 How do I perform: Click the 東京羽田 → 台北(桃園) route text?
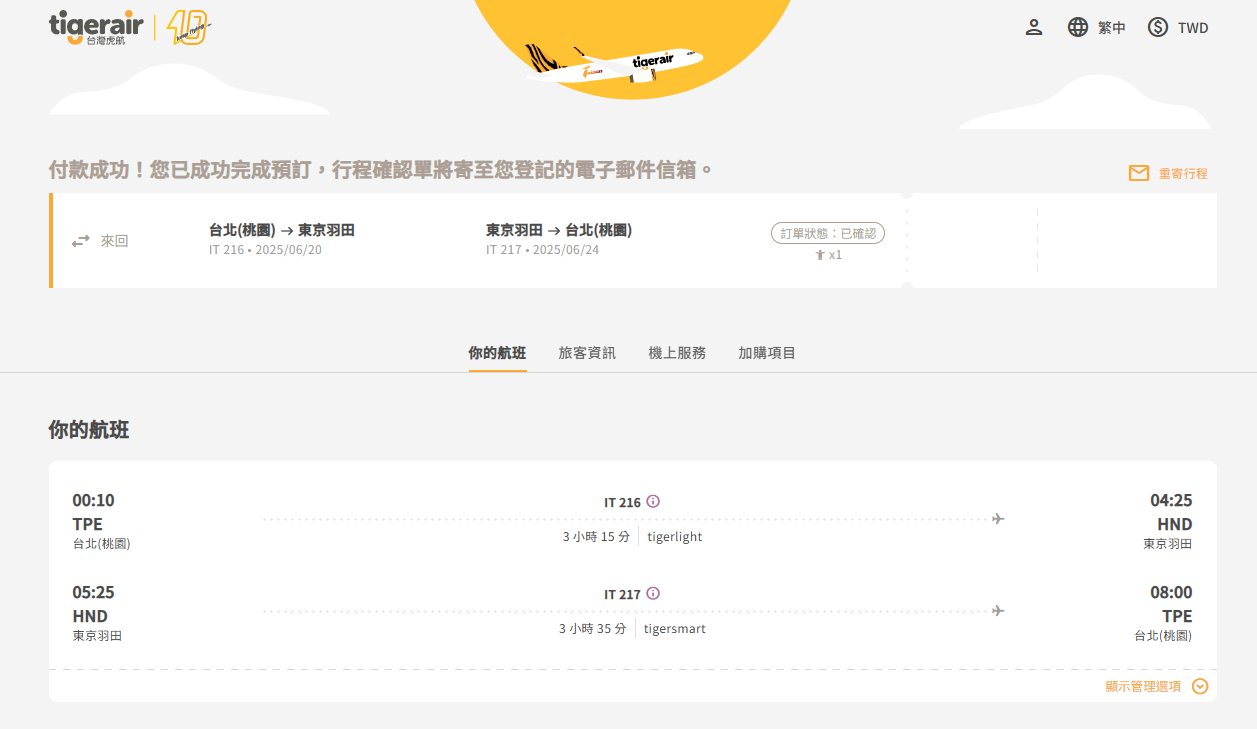pyautogui.click(x=559, y=230)
